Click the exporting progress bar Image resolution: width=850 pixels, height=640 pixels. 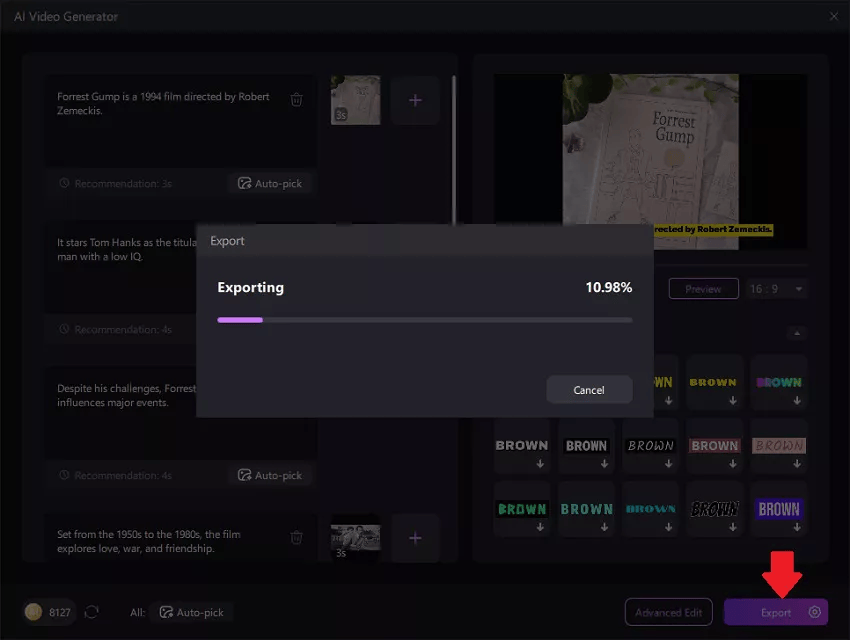coord(424,320)
